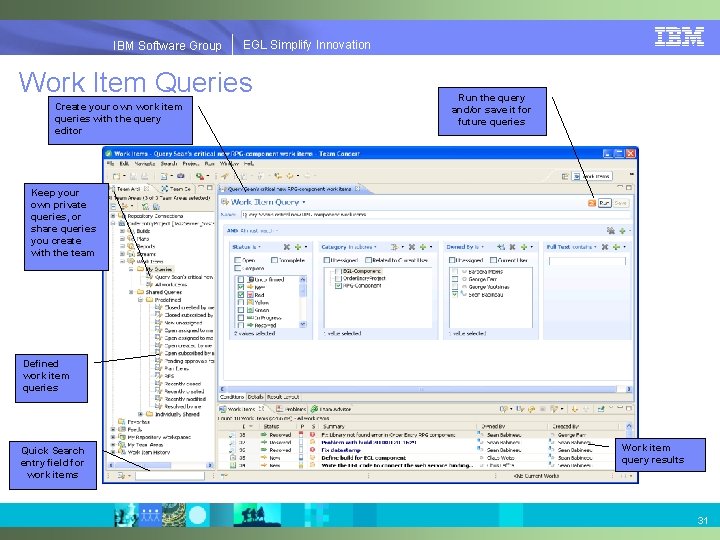Image resolution: width=720 pixels, height=540 pixels.
Task: Toggle Owned By Current User checkbox
Action: pos(493,260)
